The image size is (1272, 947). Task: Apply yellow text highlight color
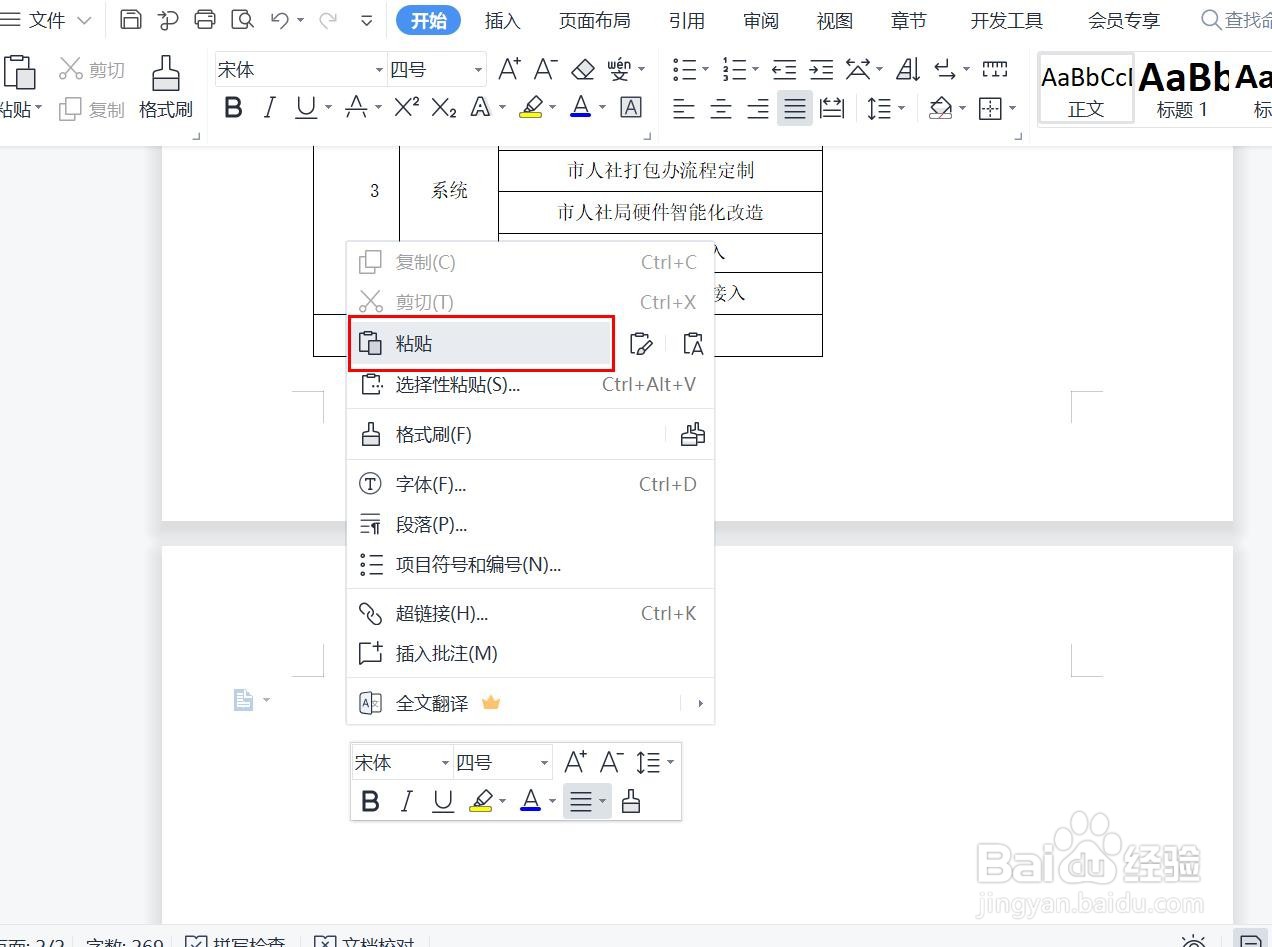[531, 107]
